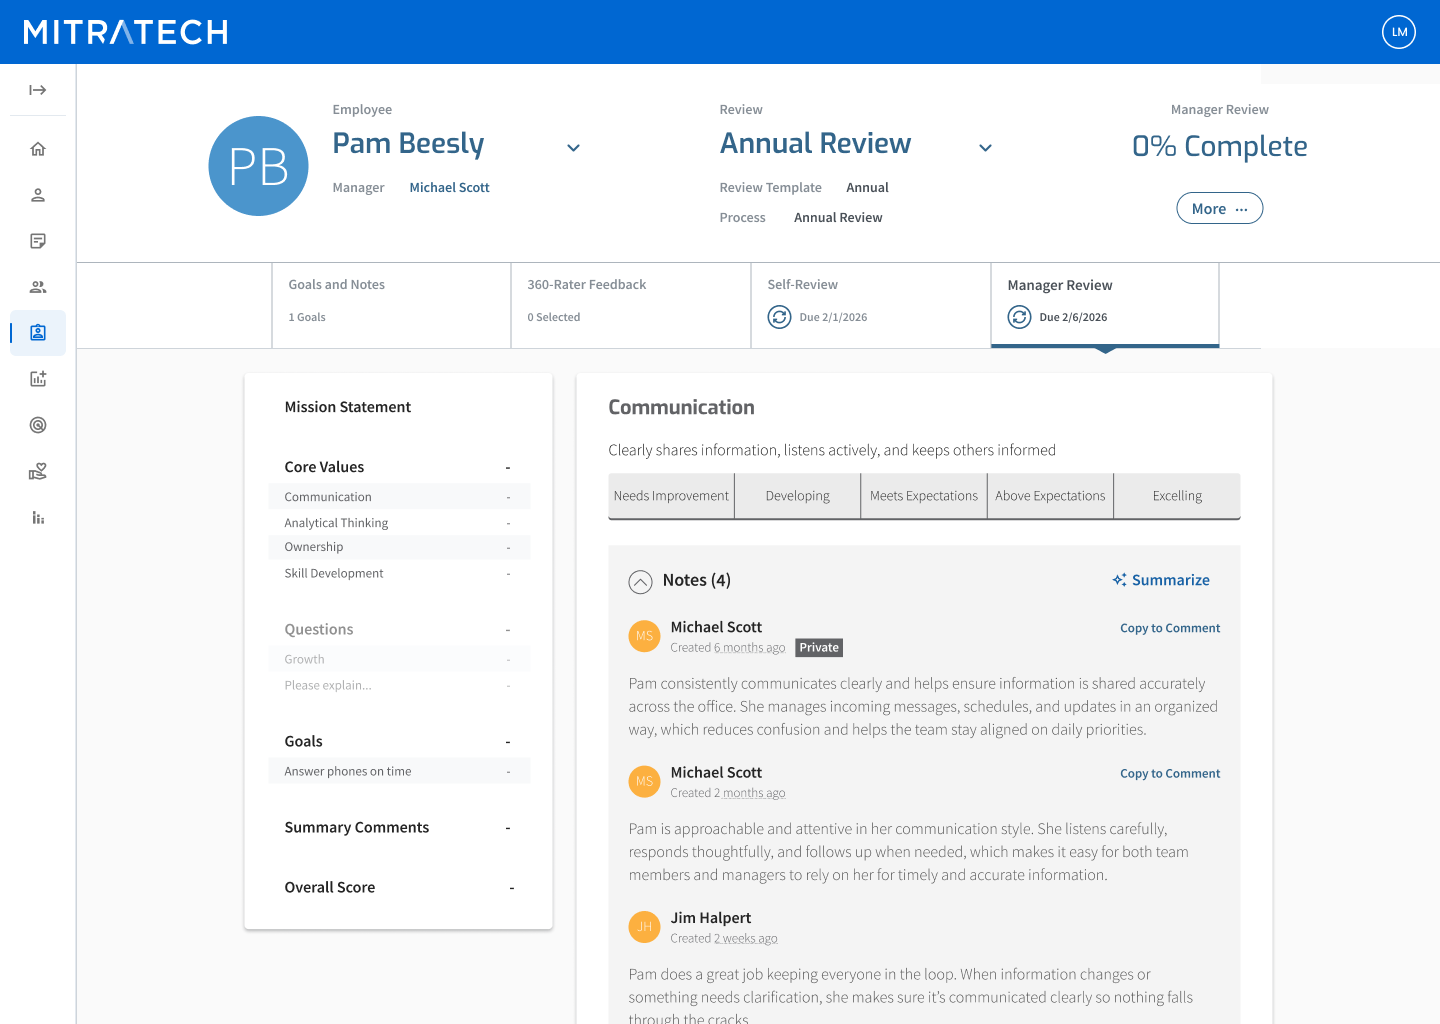This screenshot has width=1440, height=1024.
Task: Switch to 360-Rater Feedback tab
Action: pos(630,305)
